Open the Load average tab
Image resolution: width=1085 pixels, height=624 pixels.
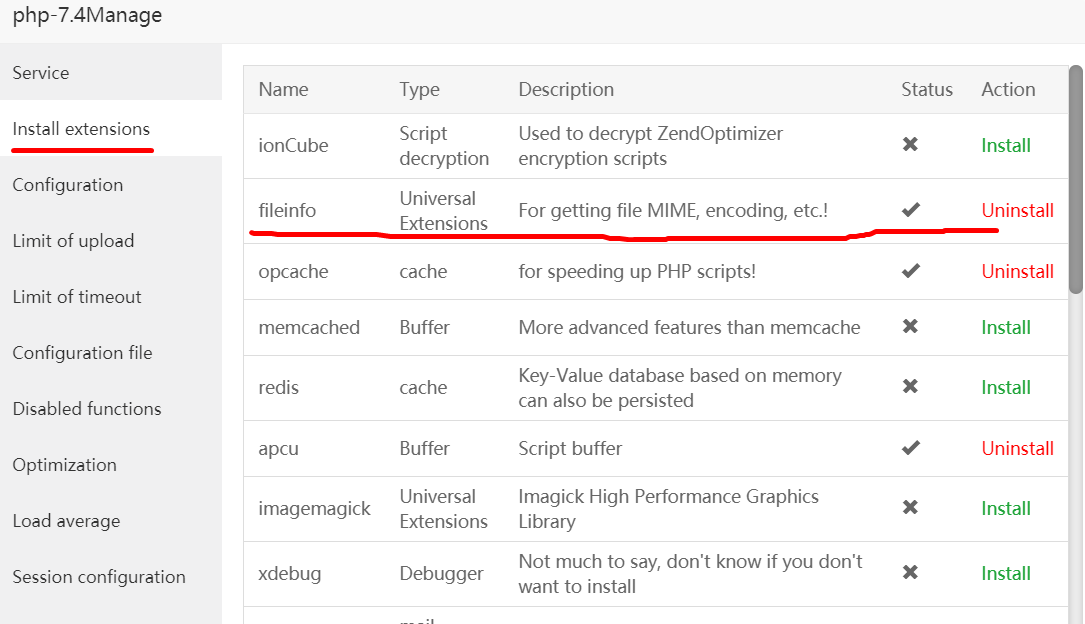click(66, 521)
